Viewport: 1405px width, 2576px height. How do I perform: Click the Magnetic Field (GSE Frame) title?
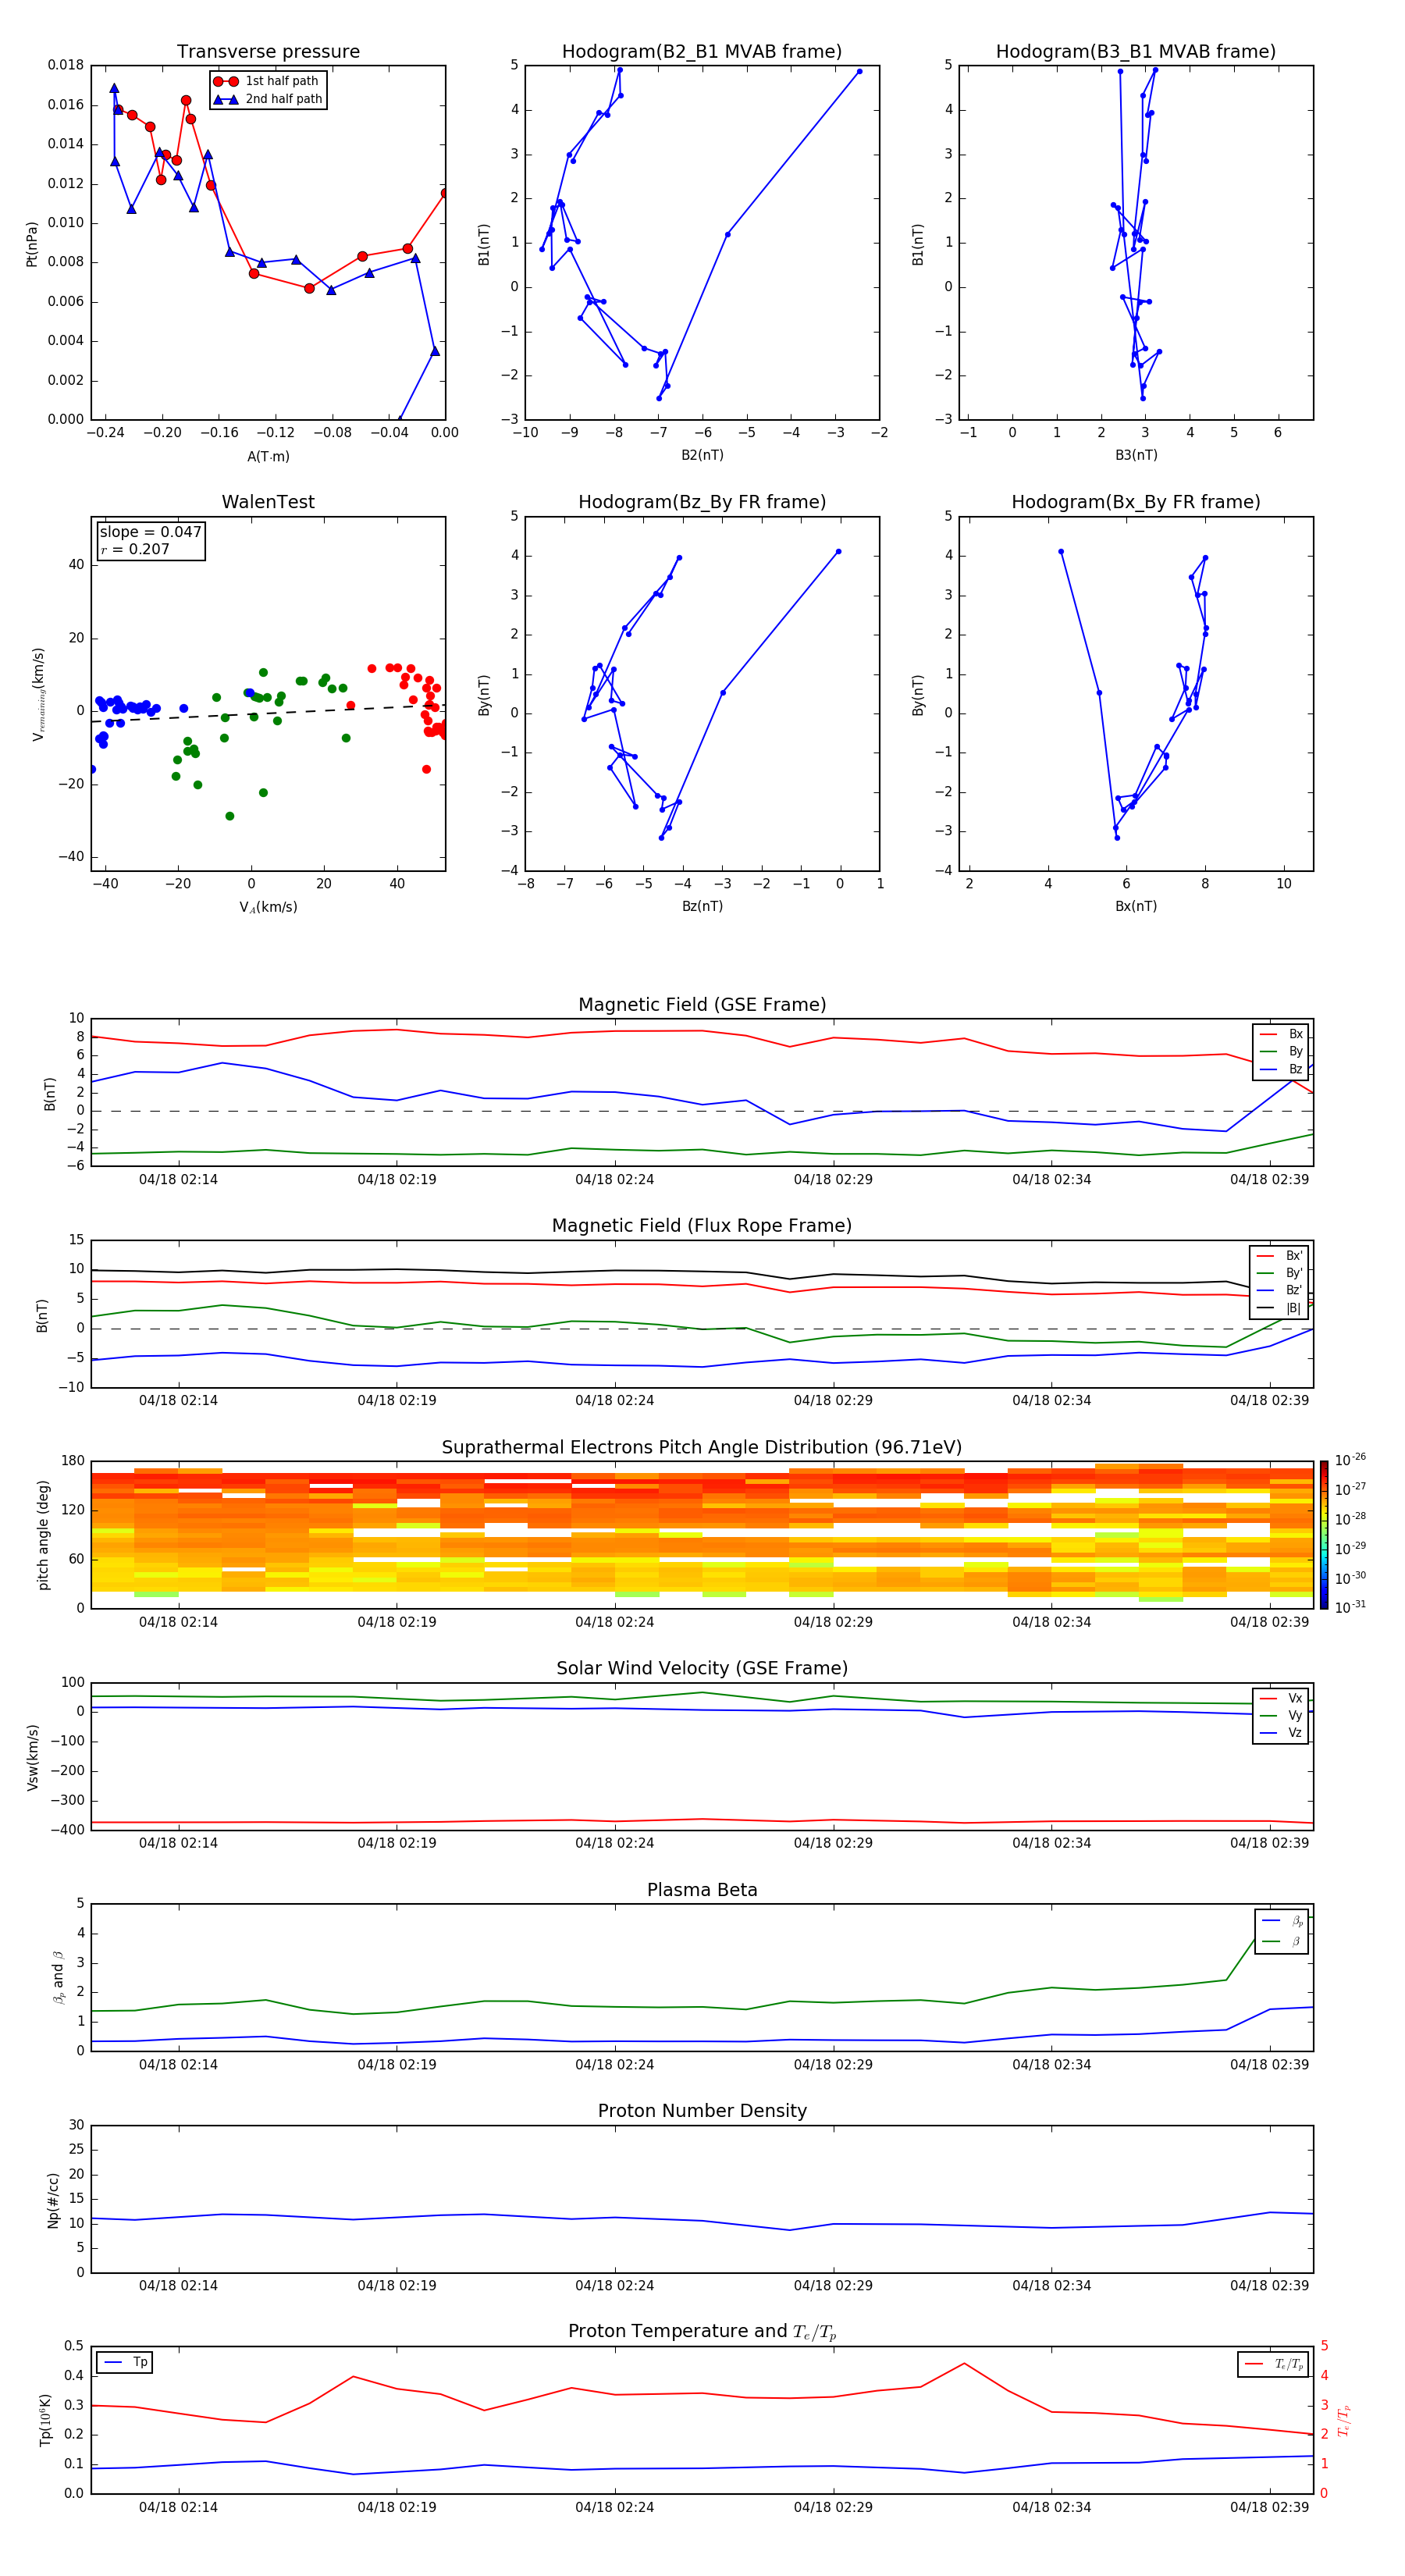point(702,1005)
